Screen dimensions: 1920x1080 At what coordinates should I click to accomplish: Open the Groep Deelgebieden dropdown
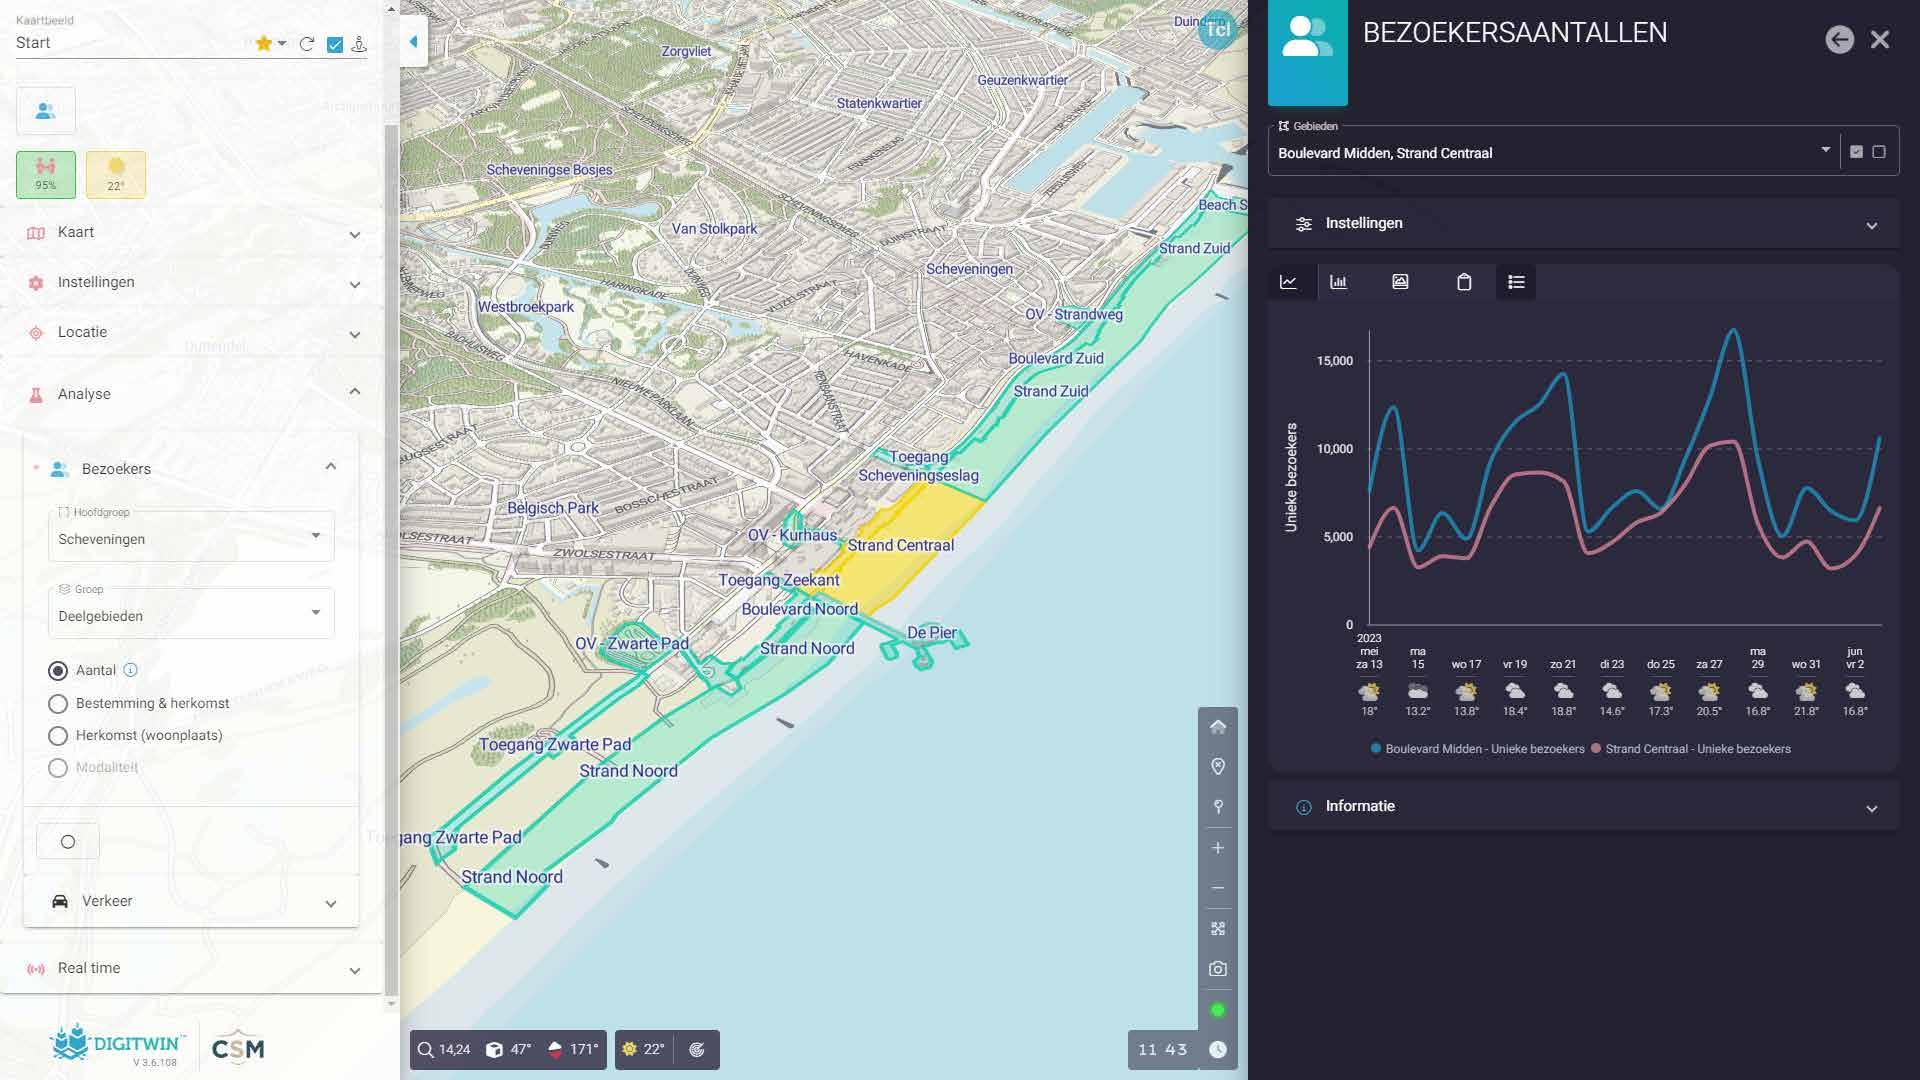190,615
